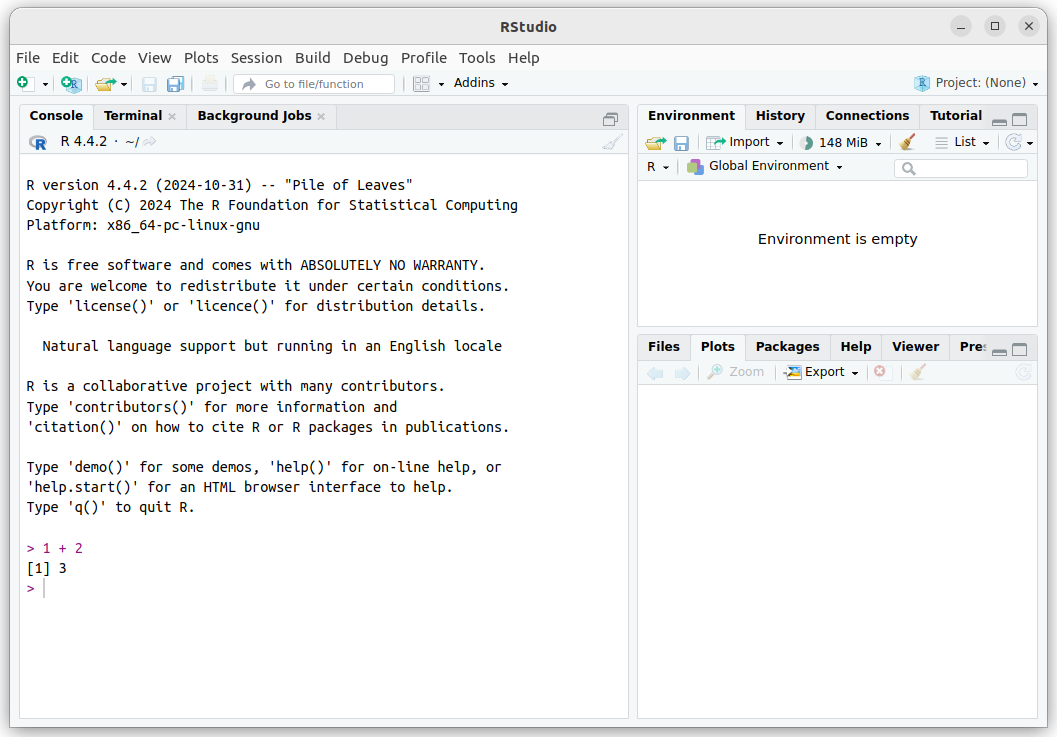Open the Import Dataset dropdown
Screen dimensions: 1057x737
pyautogui.click(x=745, y=142)
